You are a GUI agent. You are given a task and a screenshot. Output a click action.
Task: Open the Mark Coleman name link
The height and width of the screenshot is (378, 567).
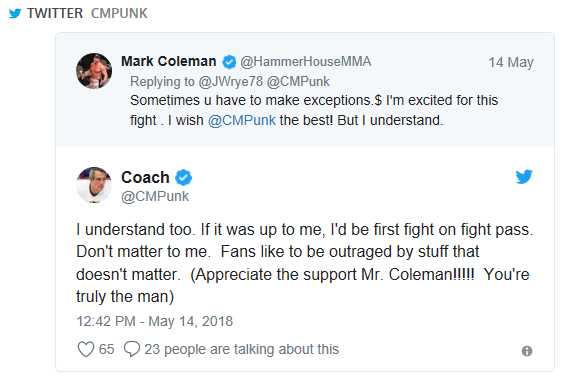(169, 61)
